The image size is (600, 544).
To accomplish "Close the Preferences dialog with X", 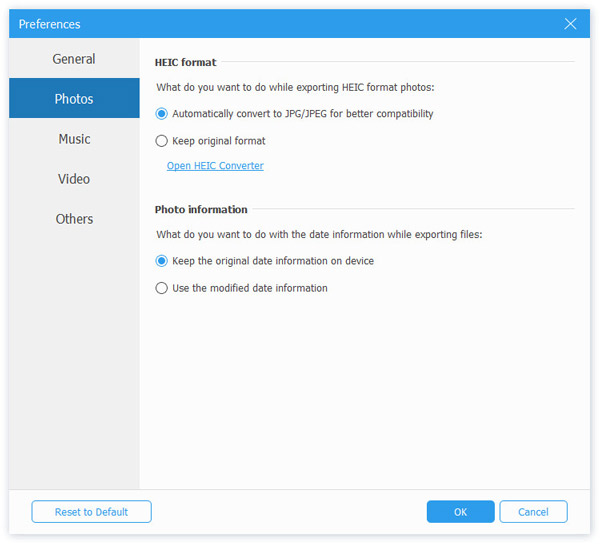I will click(x=570, y=24).
